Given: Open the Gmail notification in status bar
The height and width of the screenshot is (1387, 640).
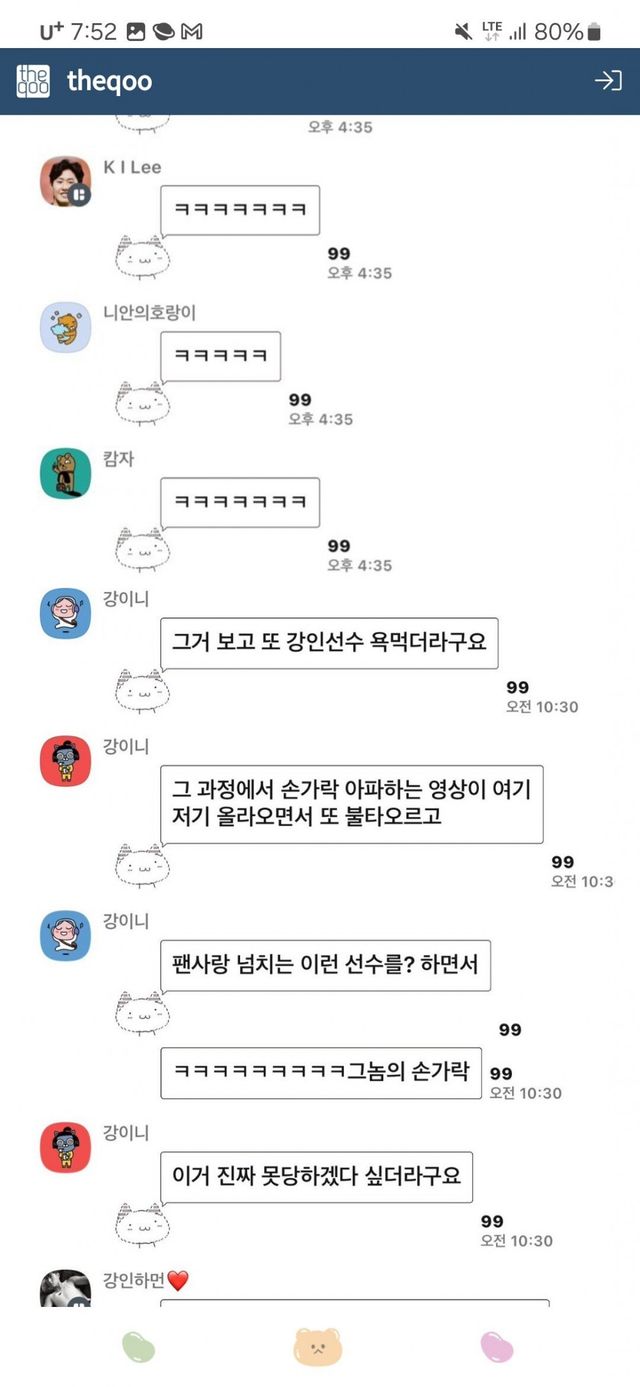Looking at the screenshot, I should [192, 32].
